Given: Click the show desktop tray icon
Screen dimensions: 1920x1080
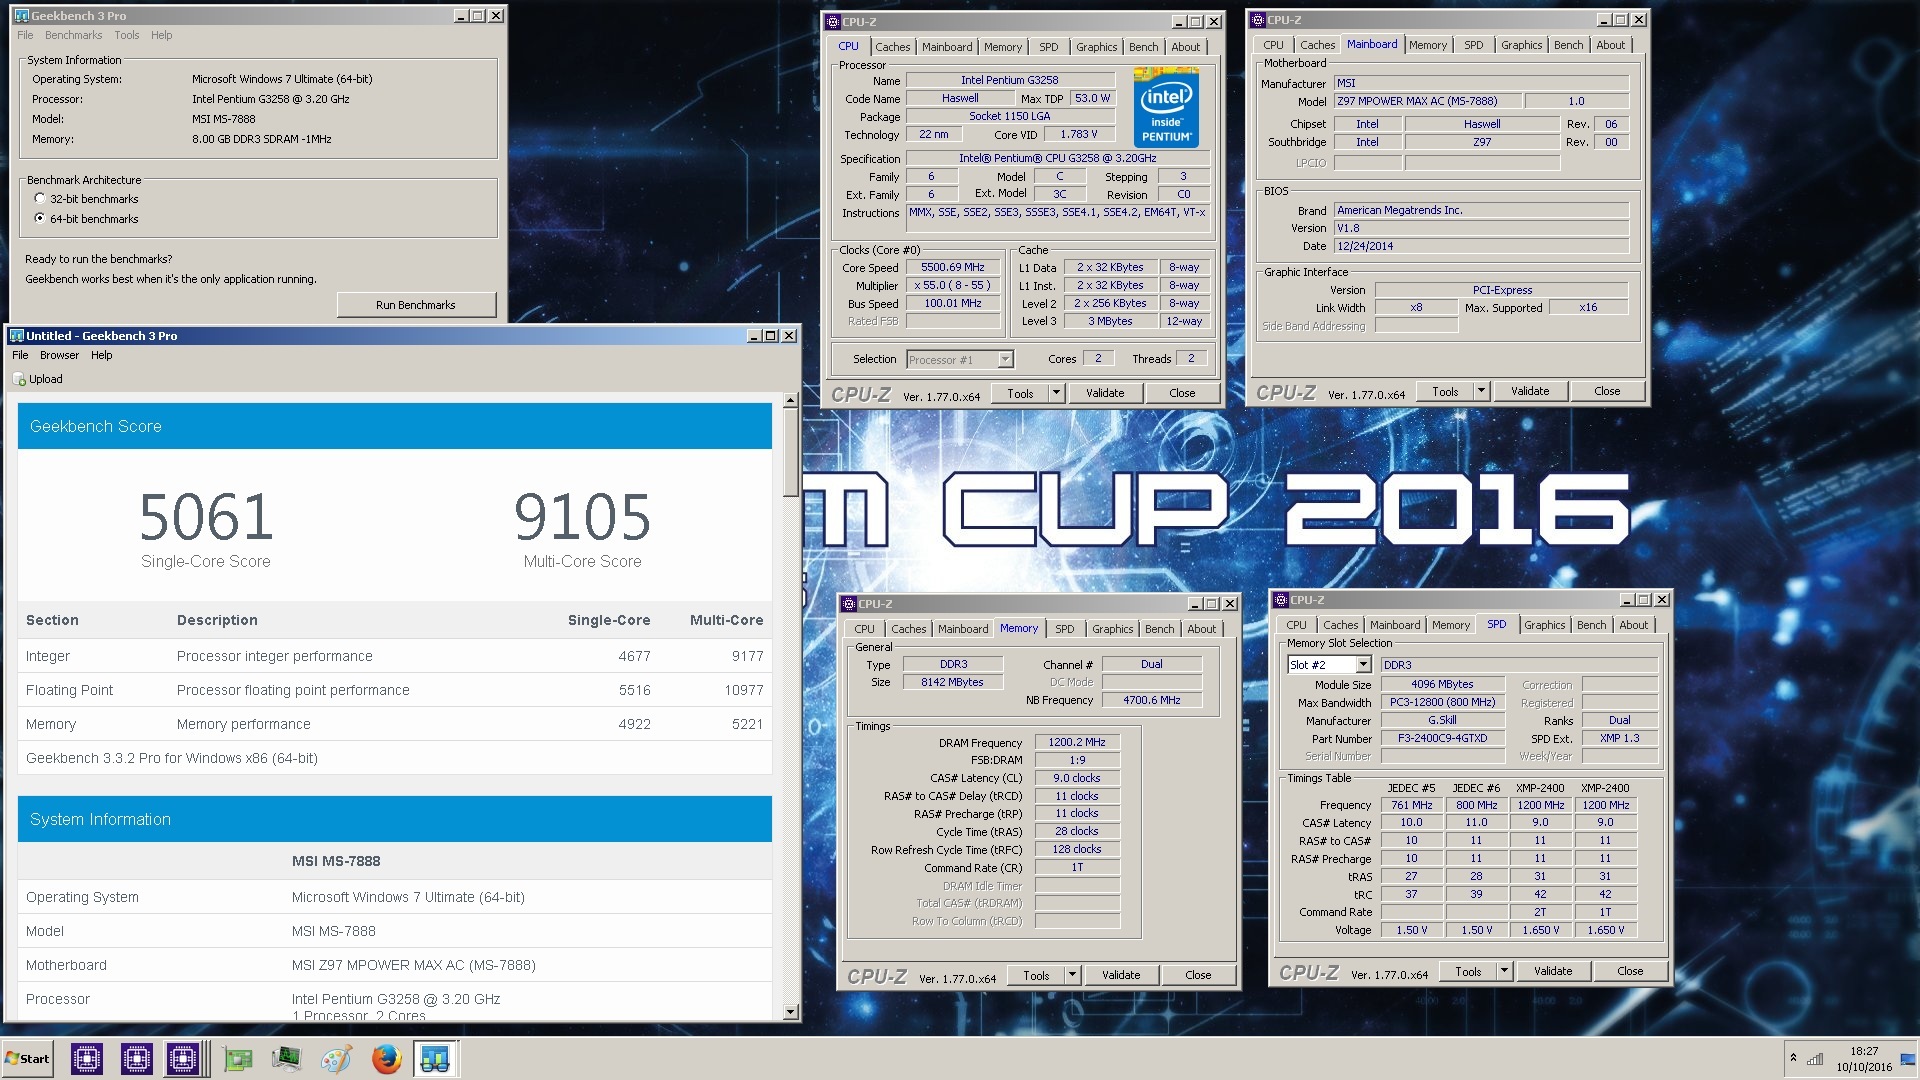Looking at the screenshot, I should [1908, 1059].
